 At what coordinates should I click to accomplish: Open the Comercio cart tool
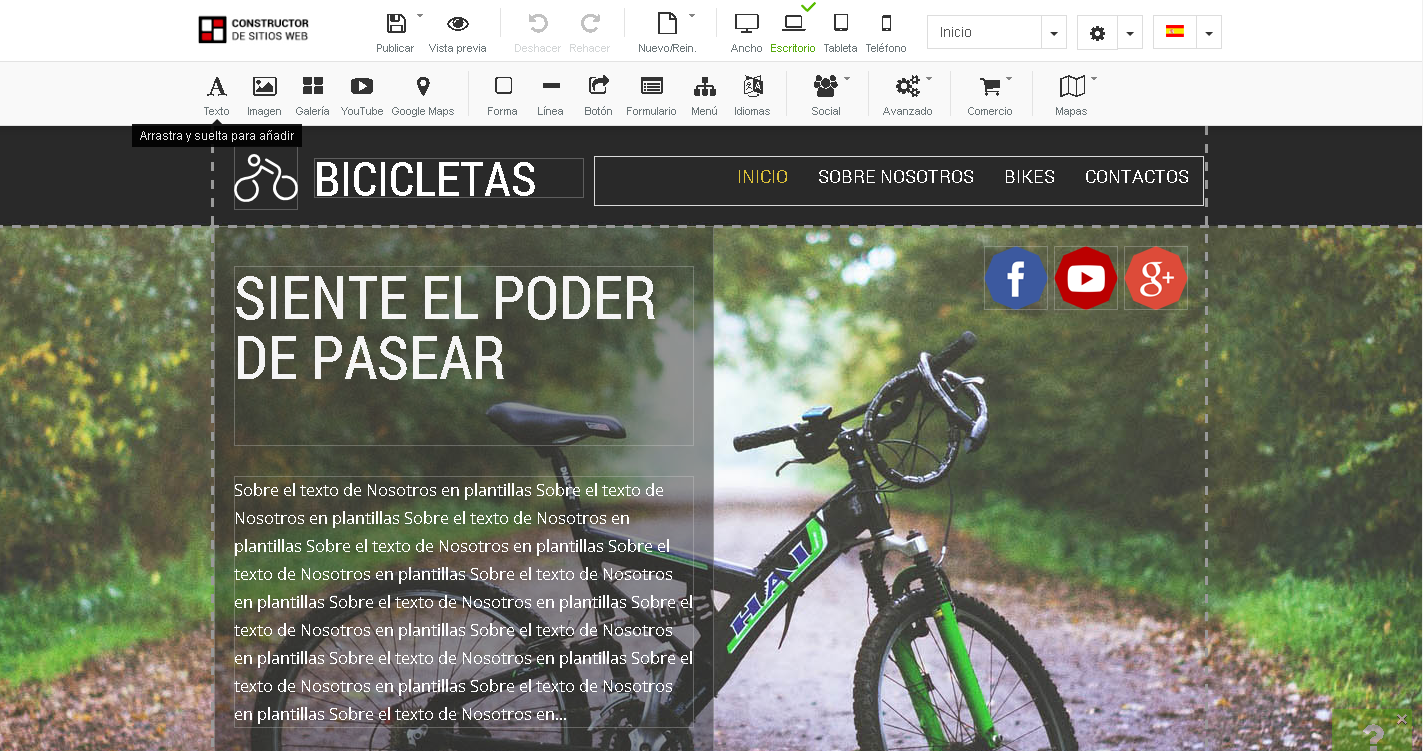[990, 96]
